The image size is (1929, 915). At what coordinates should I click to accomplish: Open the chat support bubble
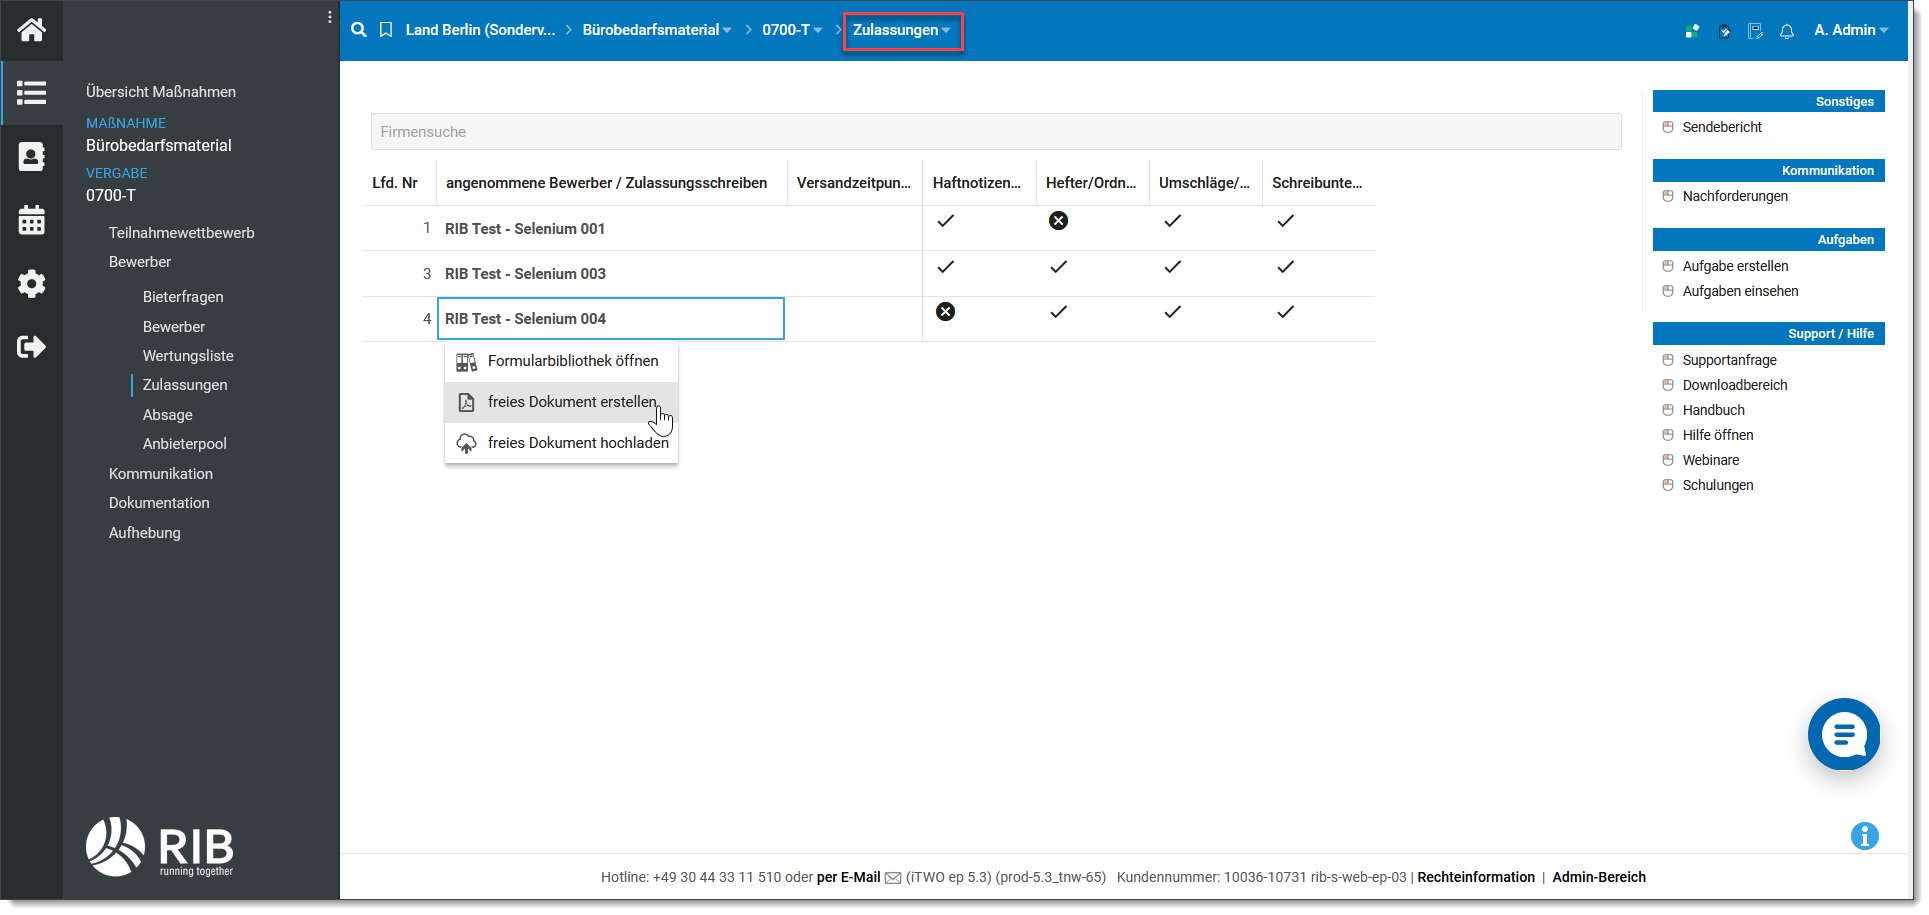click(x=1843, y=735)
